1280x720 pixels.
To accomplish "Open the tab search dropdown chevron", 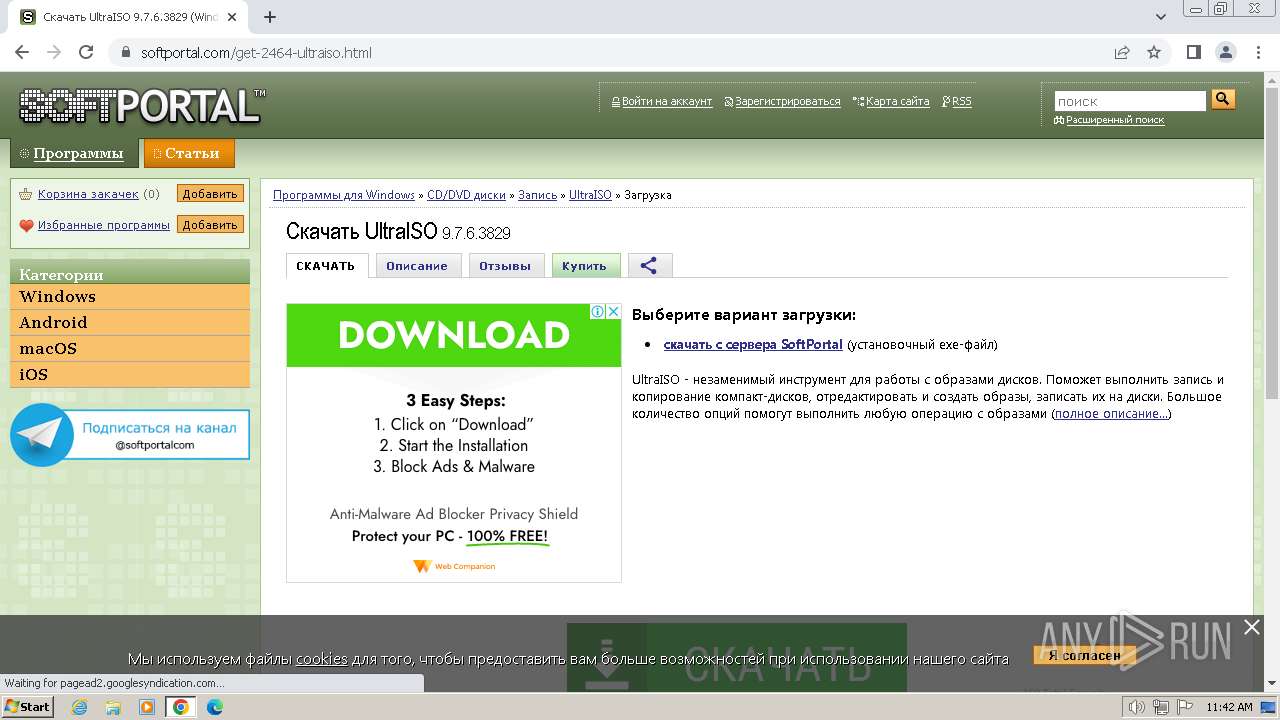I will [1161, 17].
